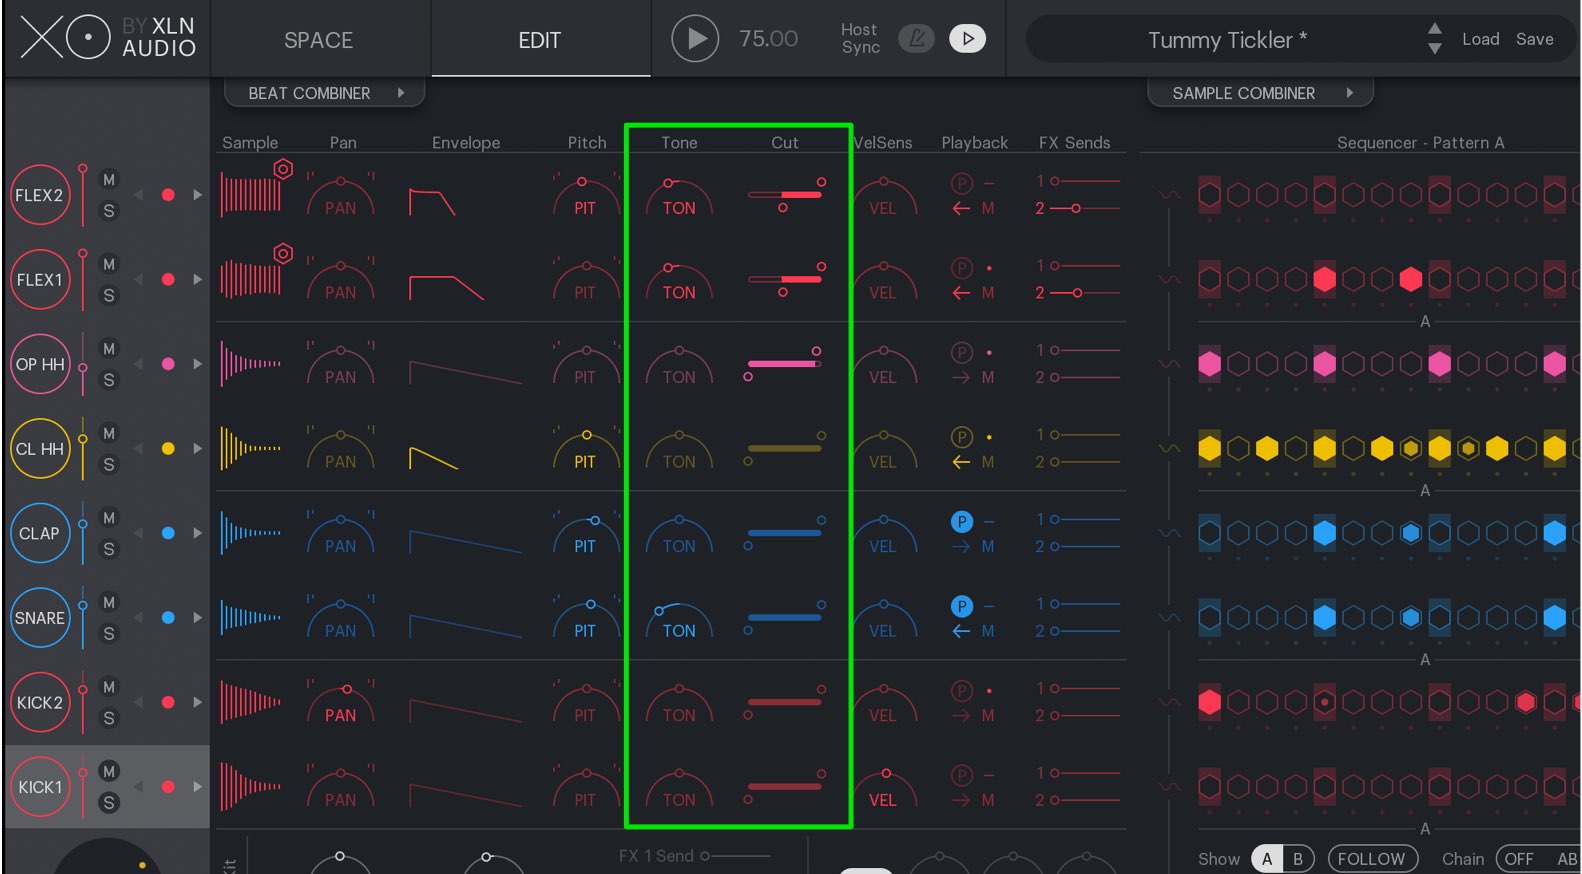Select the FLEX2 channel pad
The image size is (1582, 874).
coord(40,195)
